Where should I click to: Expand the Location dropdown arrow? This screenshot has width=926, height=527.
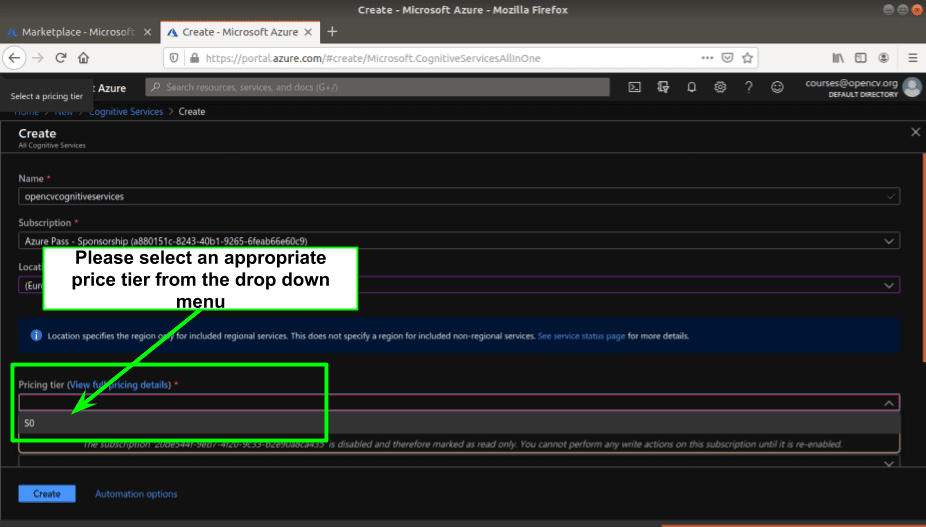[889, 285]
